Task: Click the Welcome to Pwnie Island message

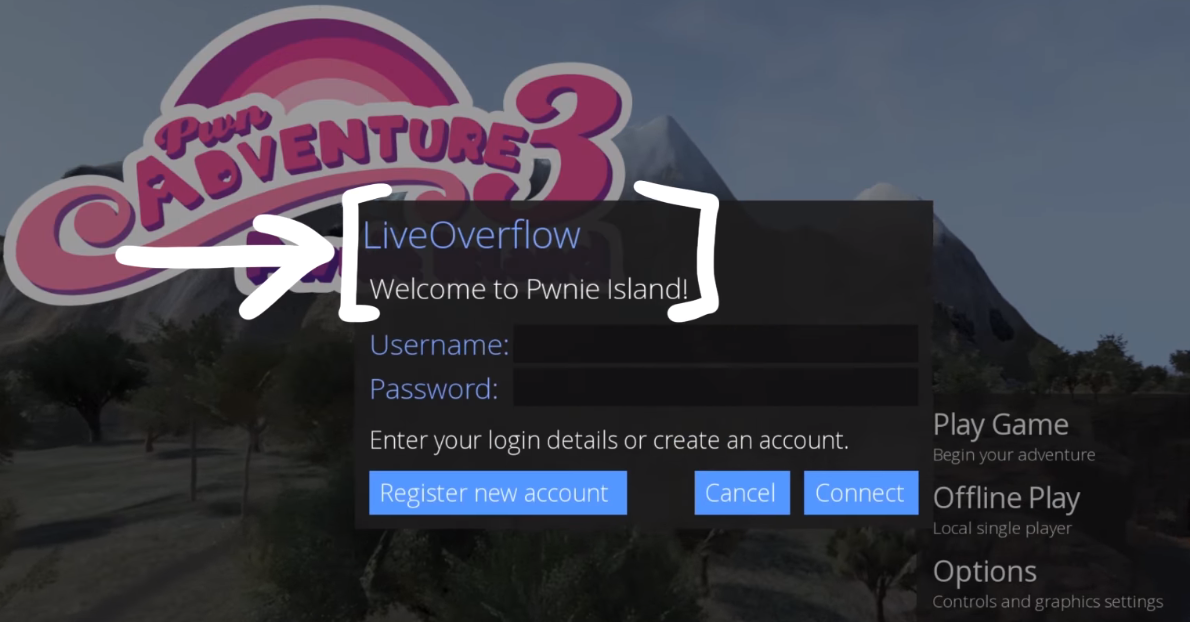Action: (x=529, y=289)
